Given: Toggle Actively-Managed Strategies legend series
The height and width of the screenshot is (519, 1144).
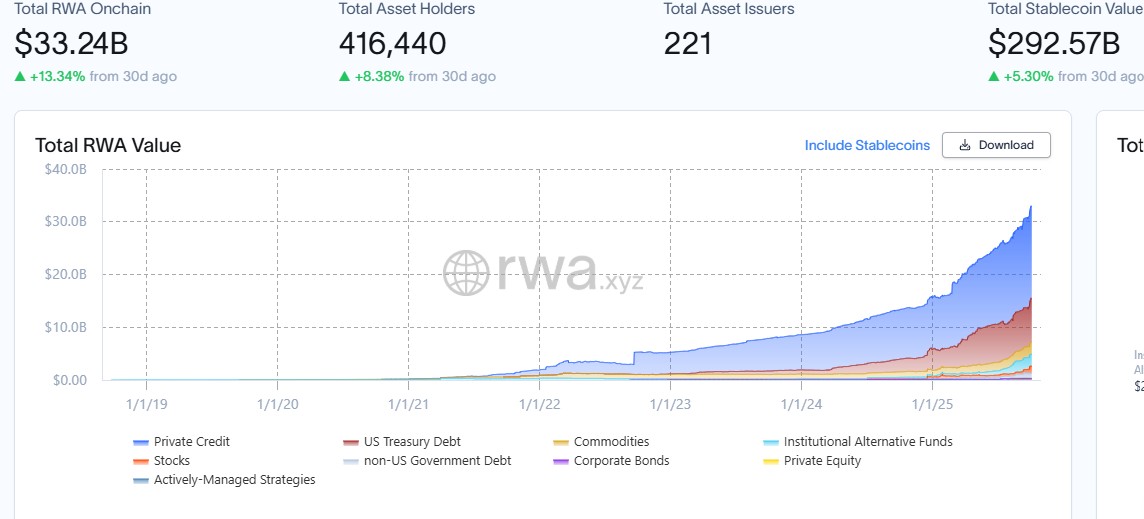Looking at the screenshot, I should click(234, 480).
